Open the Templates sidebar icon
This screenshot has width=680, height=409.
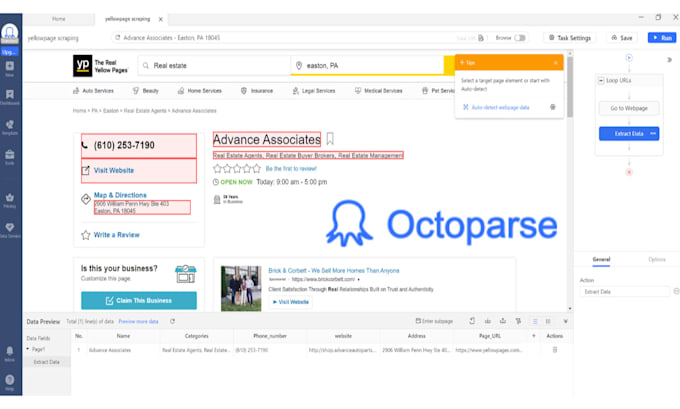pos(10,127)
